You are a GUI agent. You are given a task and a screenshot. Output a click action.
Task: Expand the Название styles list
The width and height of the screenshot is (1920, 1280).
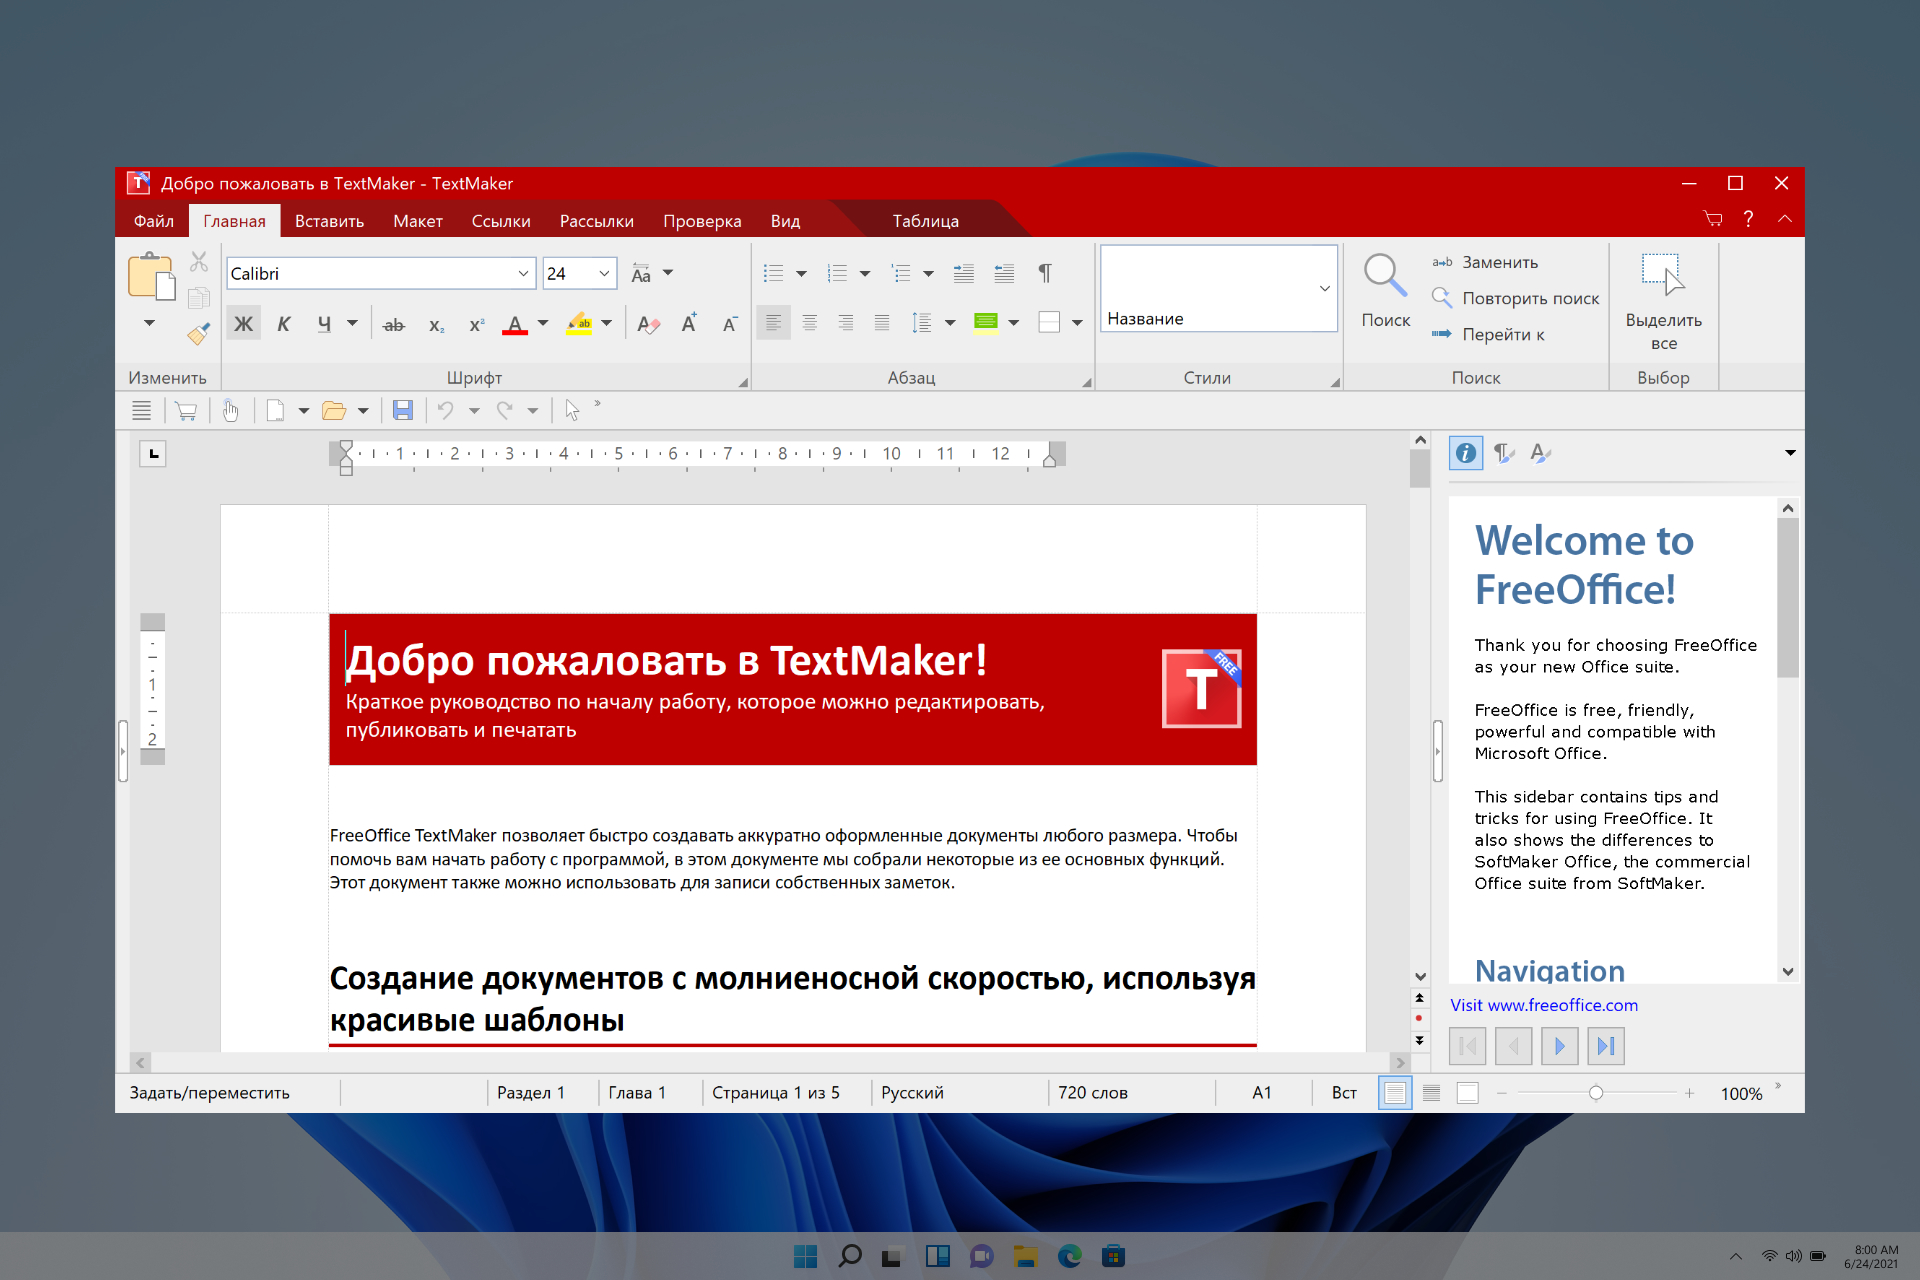click(x=1324, y=288)
